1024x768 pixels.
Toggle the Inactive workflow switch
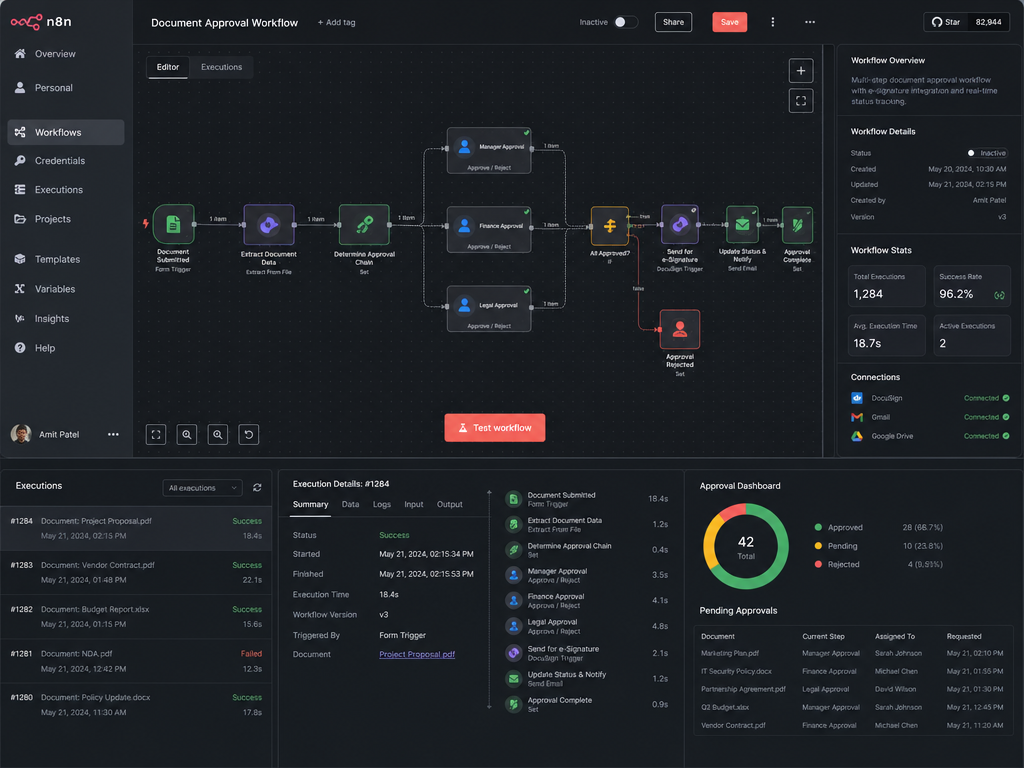pos(624,22)
